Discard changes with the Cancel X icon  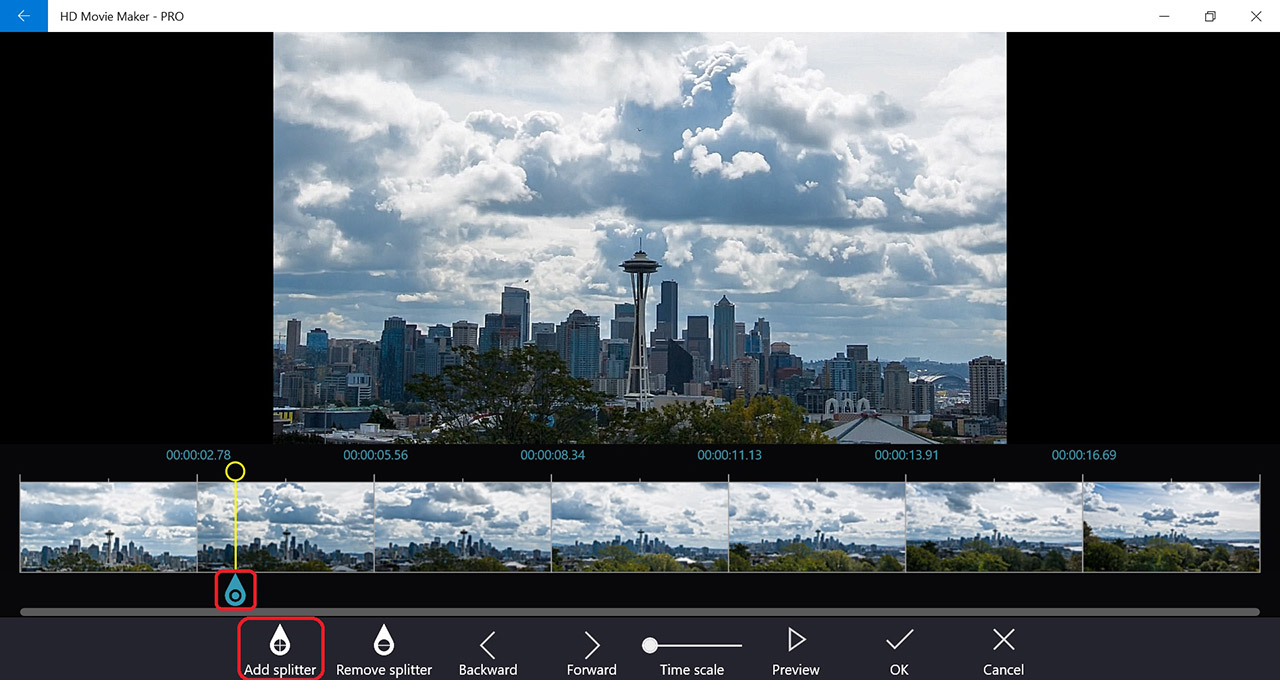[1003, 640]
